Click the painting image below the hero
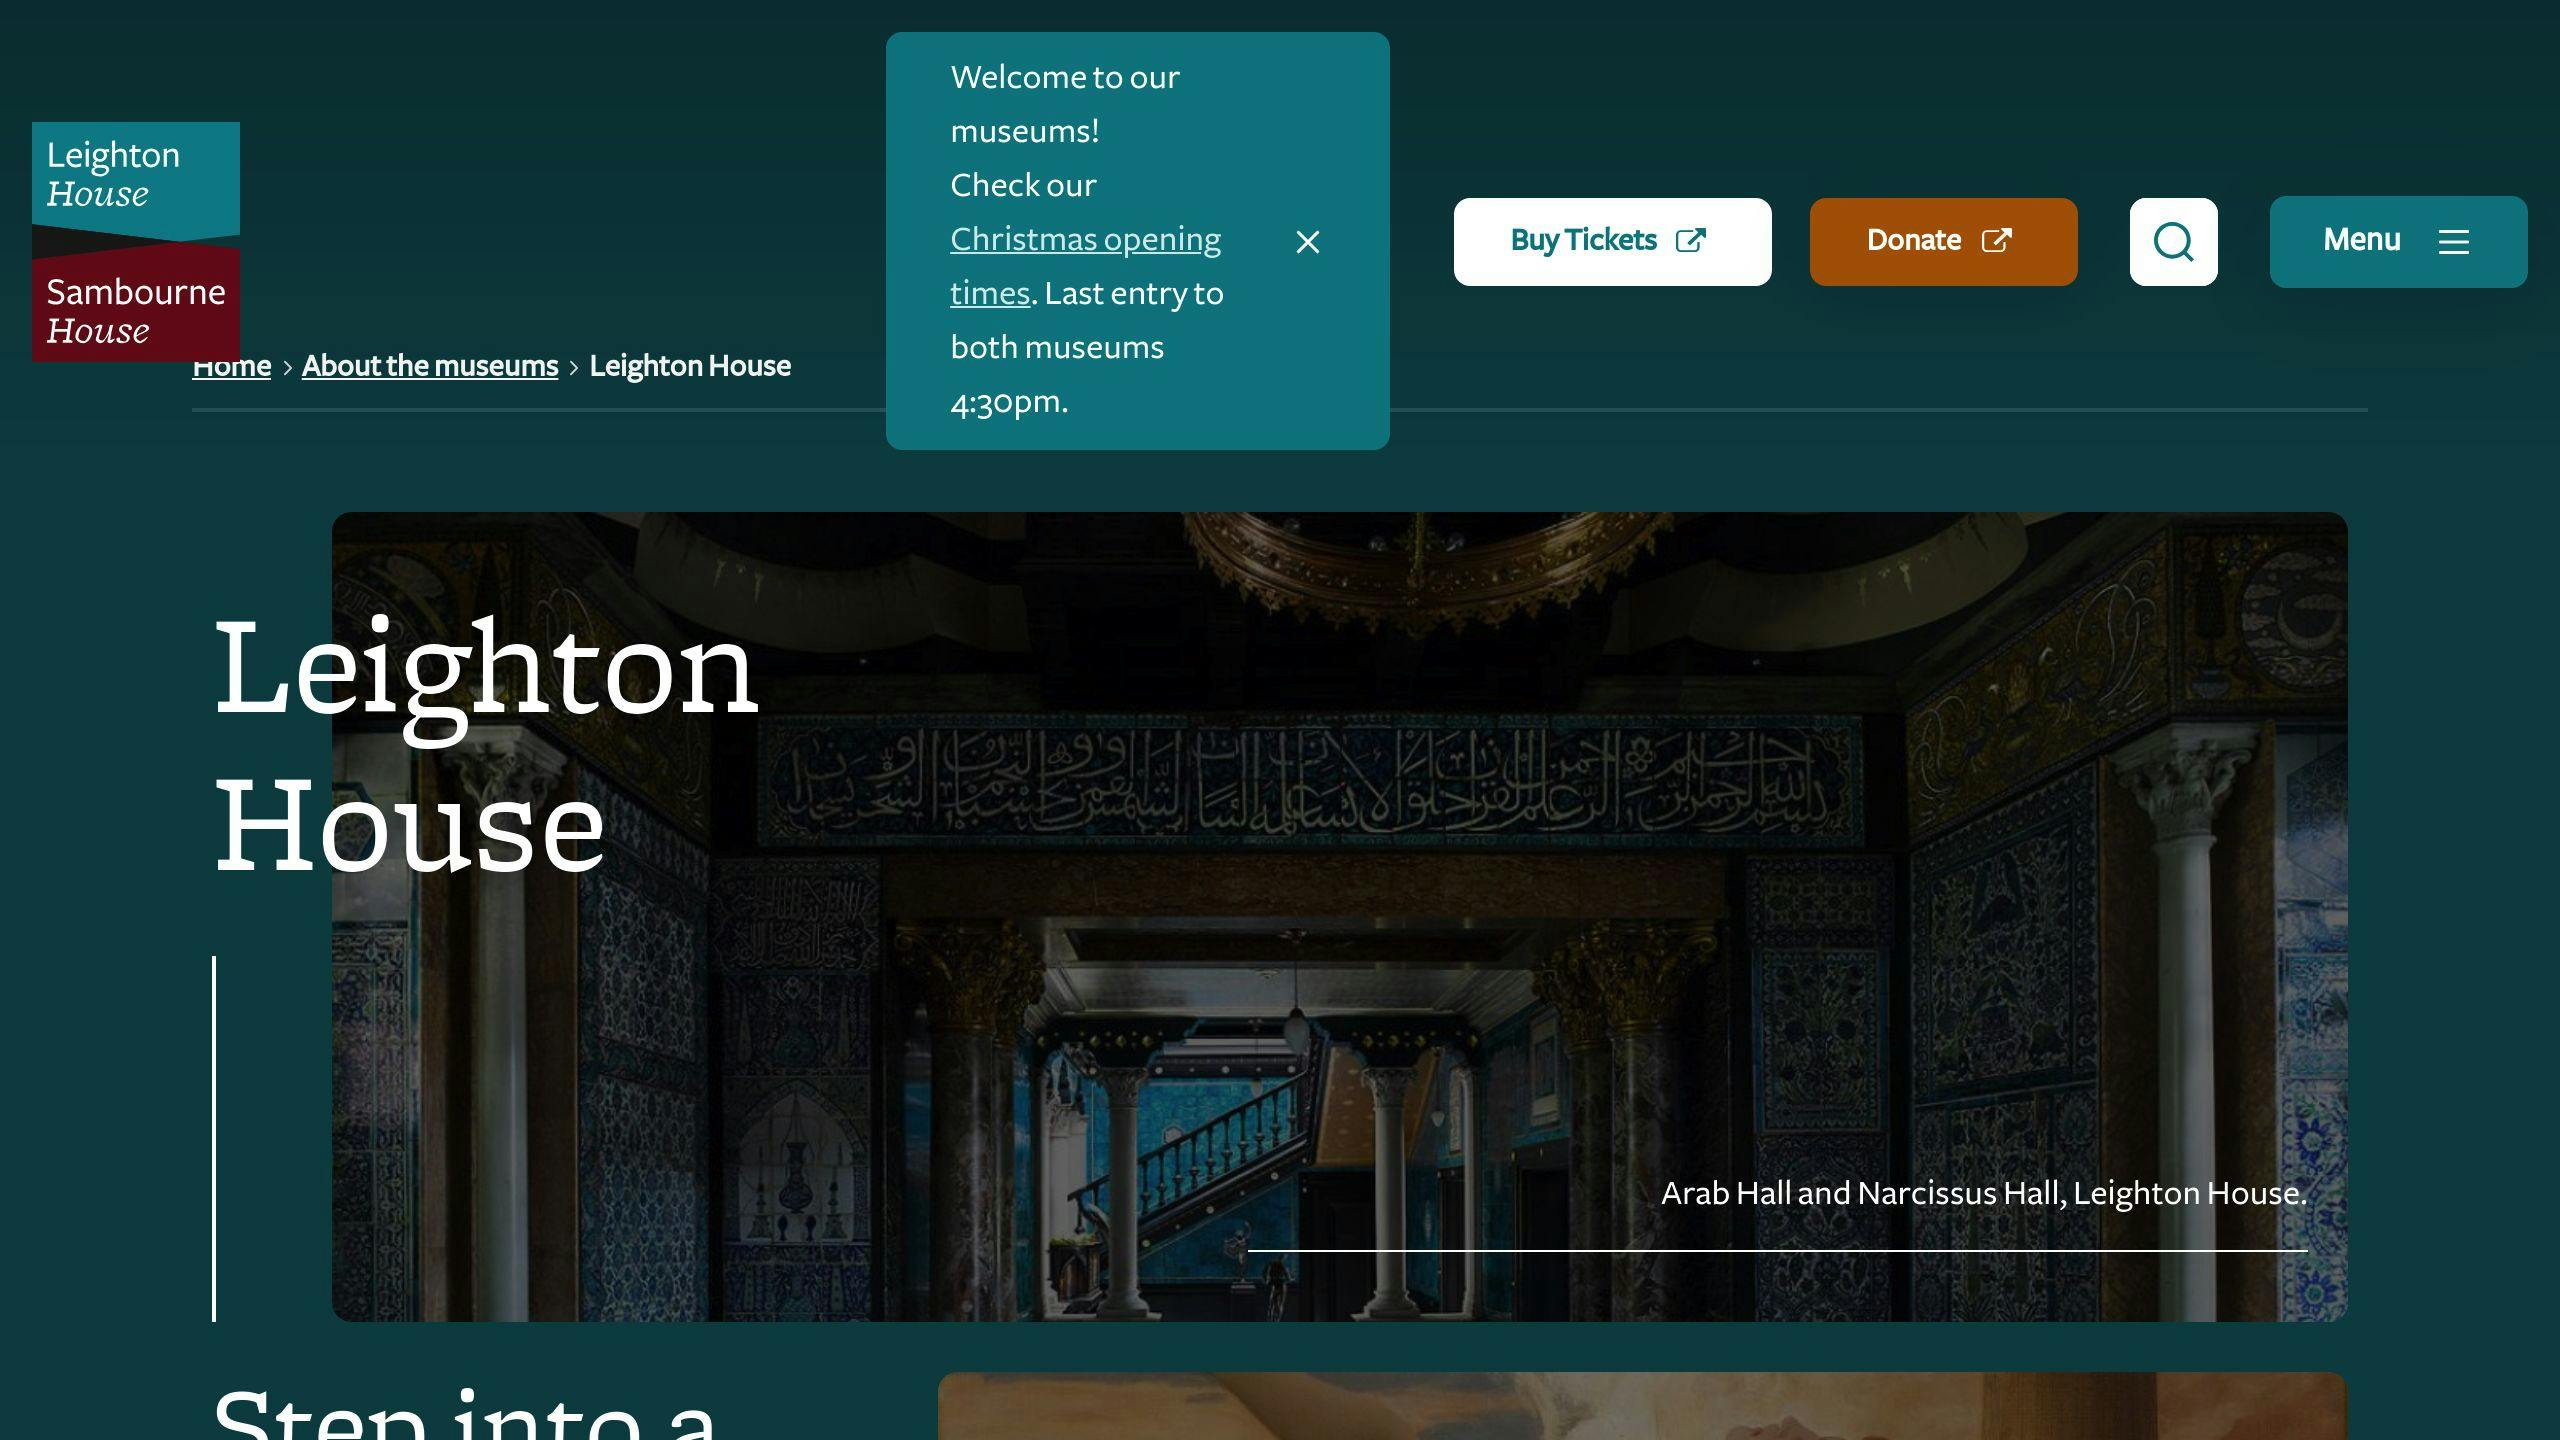The width and height of the screenshot is (2560, 1440). tap(1642, 1406)
